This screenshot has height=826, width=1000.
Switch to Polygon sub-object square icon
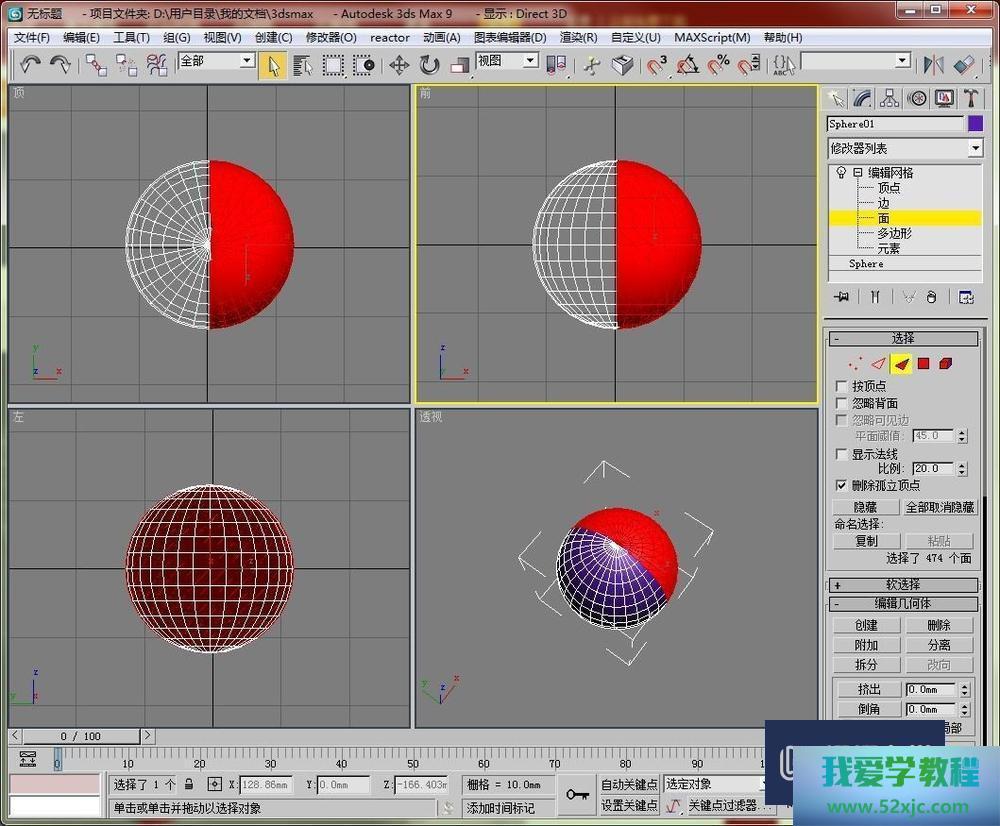[x=924, y=364]
